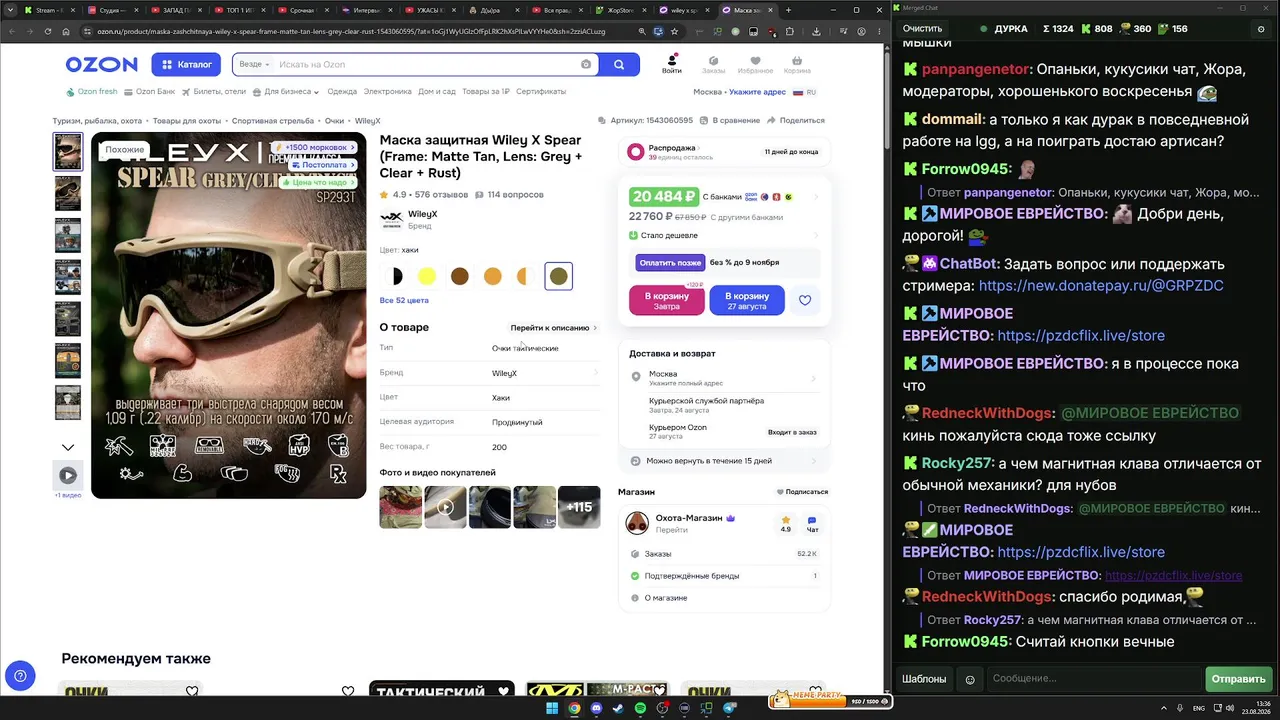Open Все 52 цвета link

404,300
